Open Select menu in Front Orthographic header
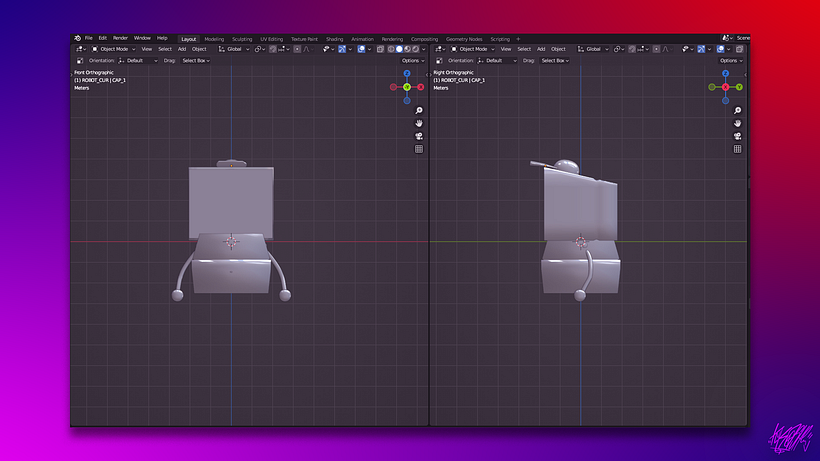The image size is (820, 461). (165, 49)
